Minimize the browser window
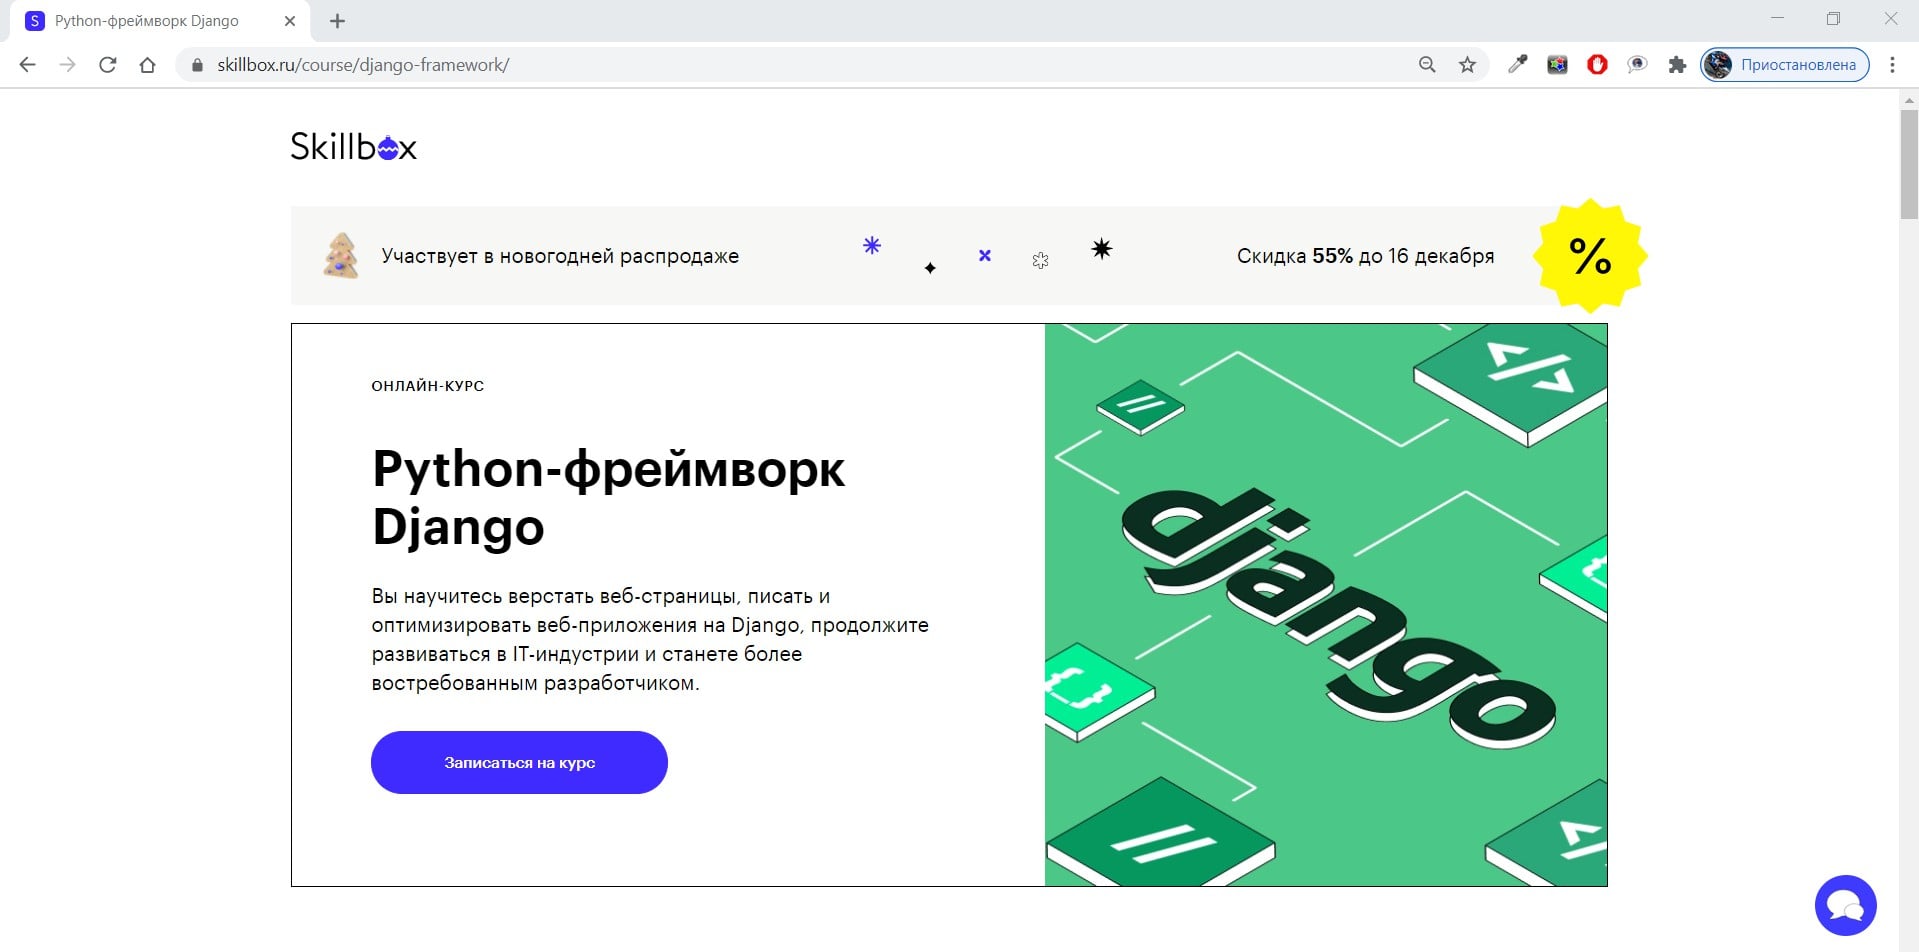 point(1777,19)
